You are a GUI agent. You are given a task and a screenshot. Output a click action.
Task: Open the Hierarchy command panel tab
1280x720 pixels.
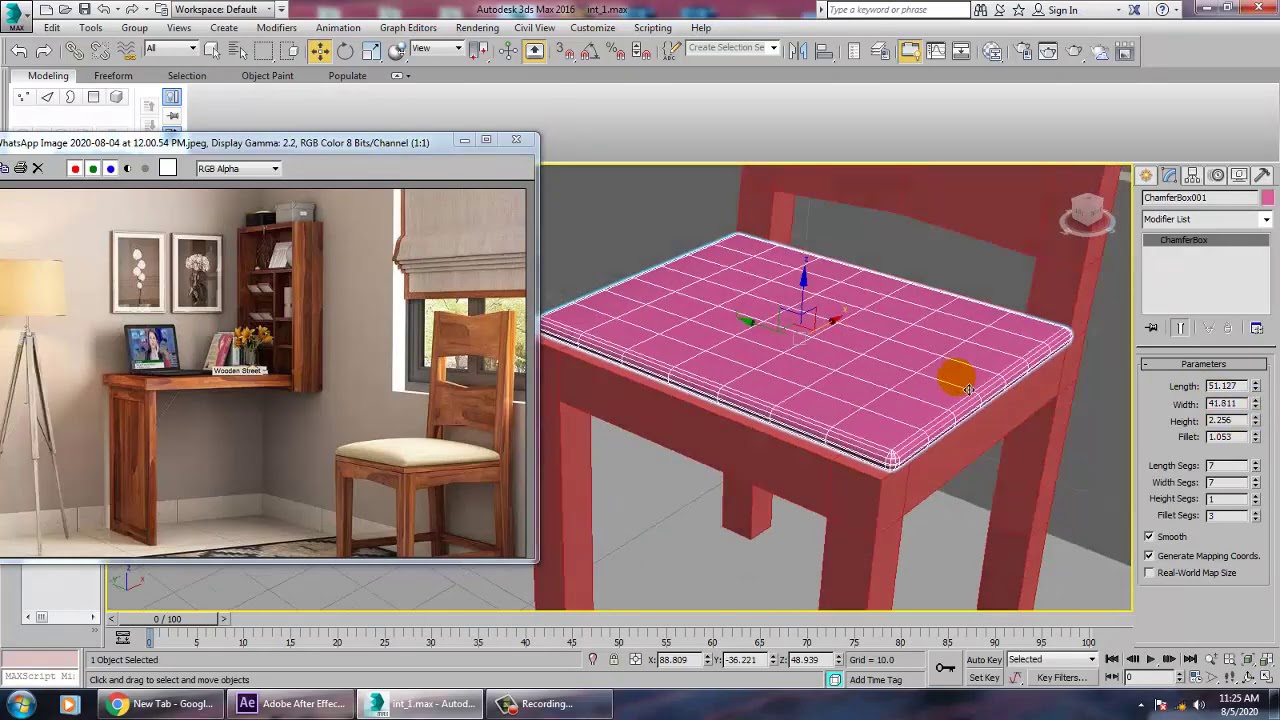click(1193, 176)
